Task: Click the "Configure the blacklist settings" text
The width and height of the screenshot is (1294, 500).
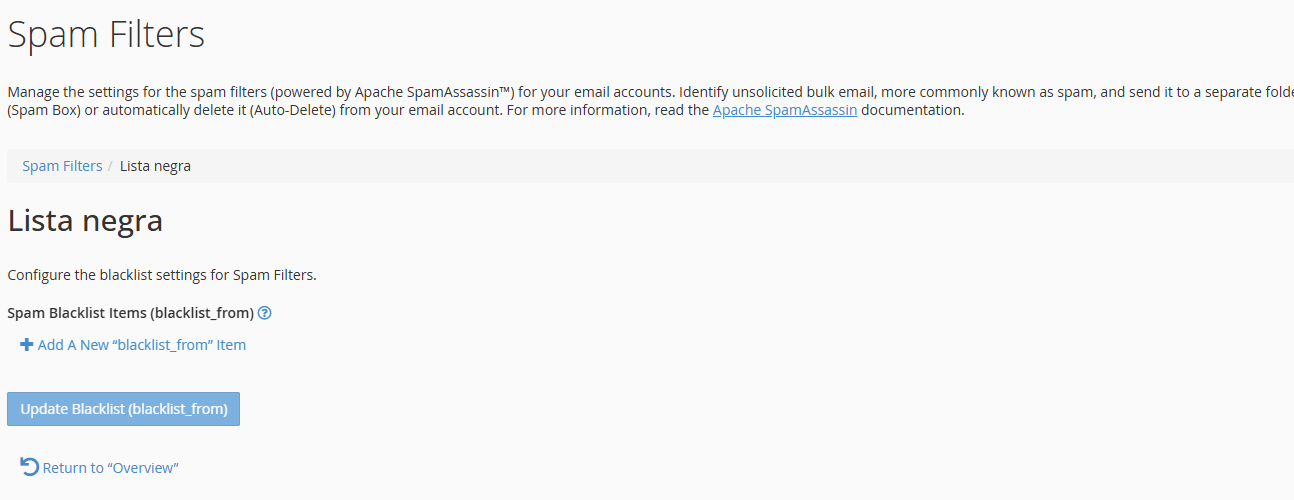Action: pos(162,274)
